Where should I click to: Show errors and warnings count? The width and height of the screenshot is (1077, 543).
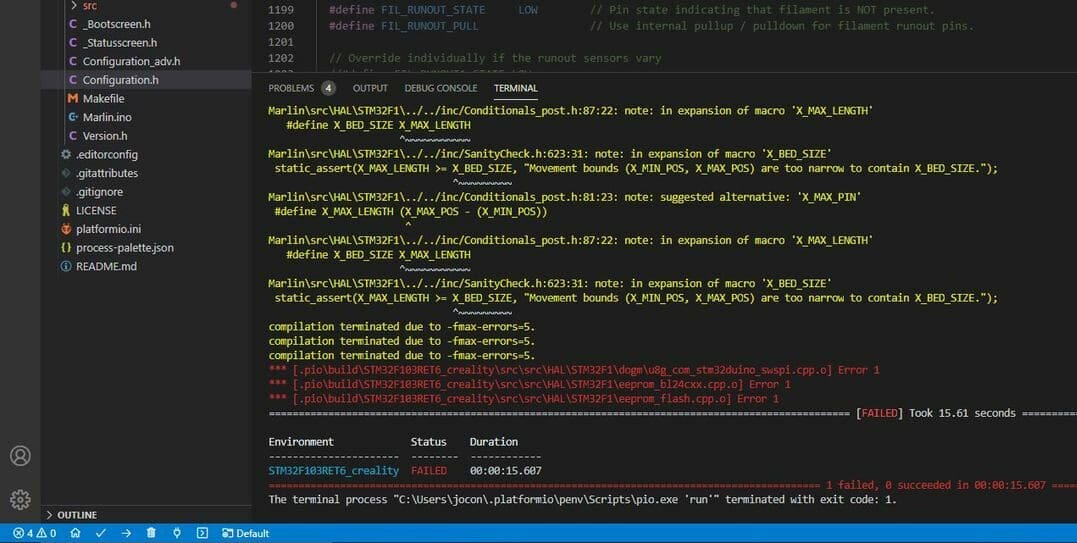coord(34,533)
